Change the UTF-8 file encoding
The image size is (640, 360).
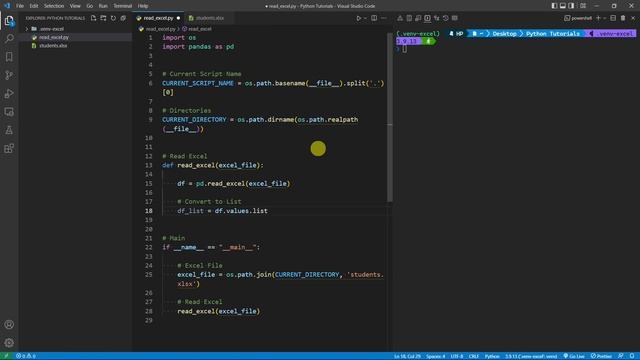[x=457, y=356]
